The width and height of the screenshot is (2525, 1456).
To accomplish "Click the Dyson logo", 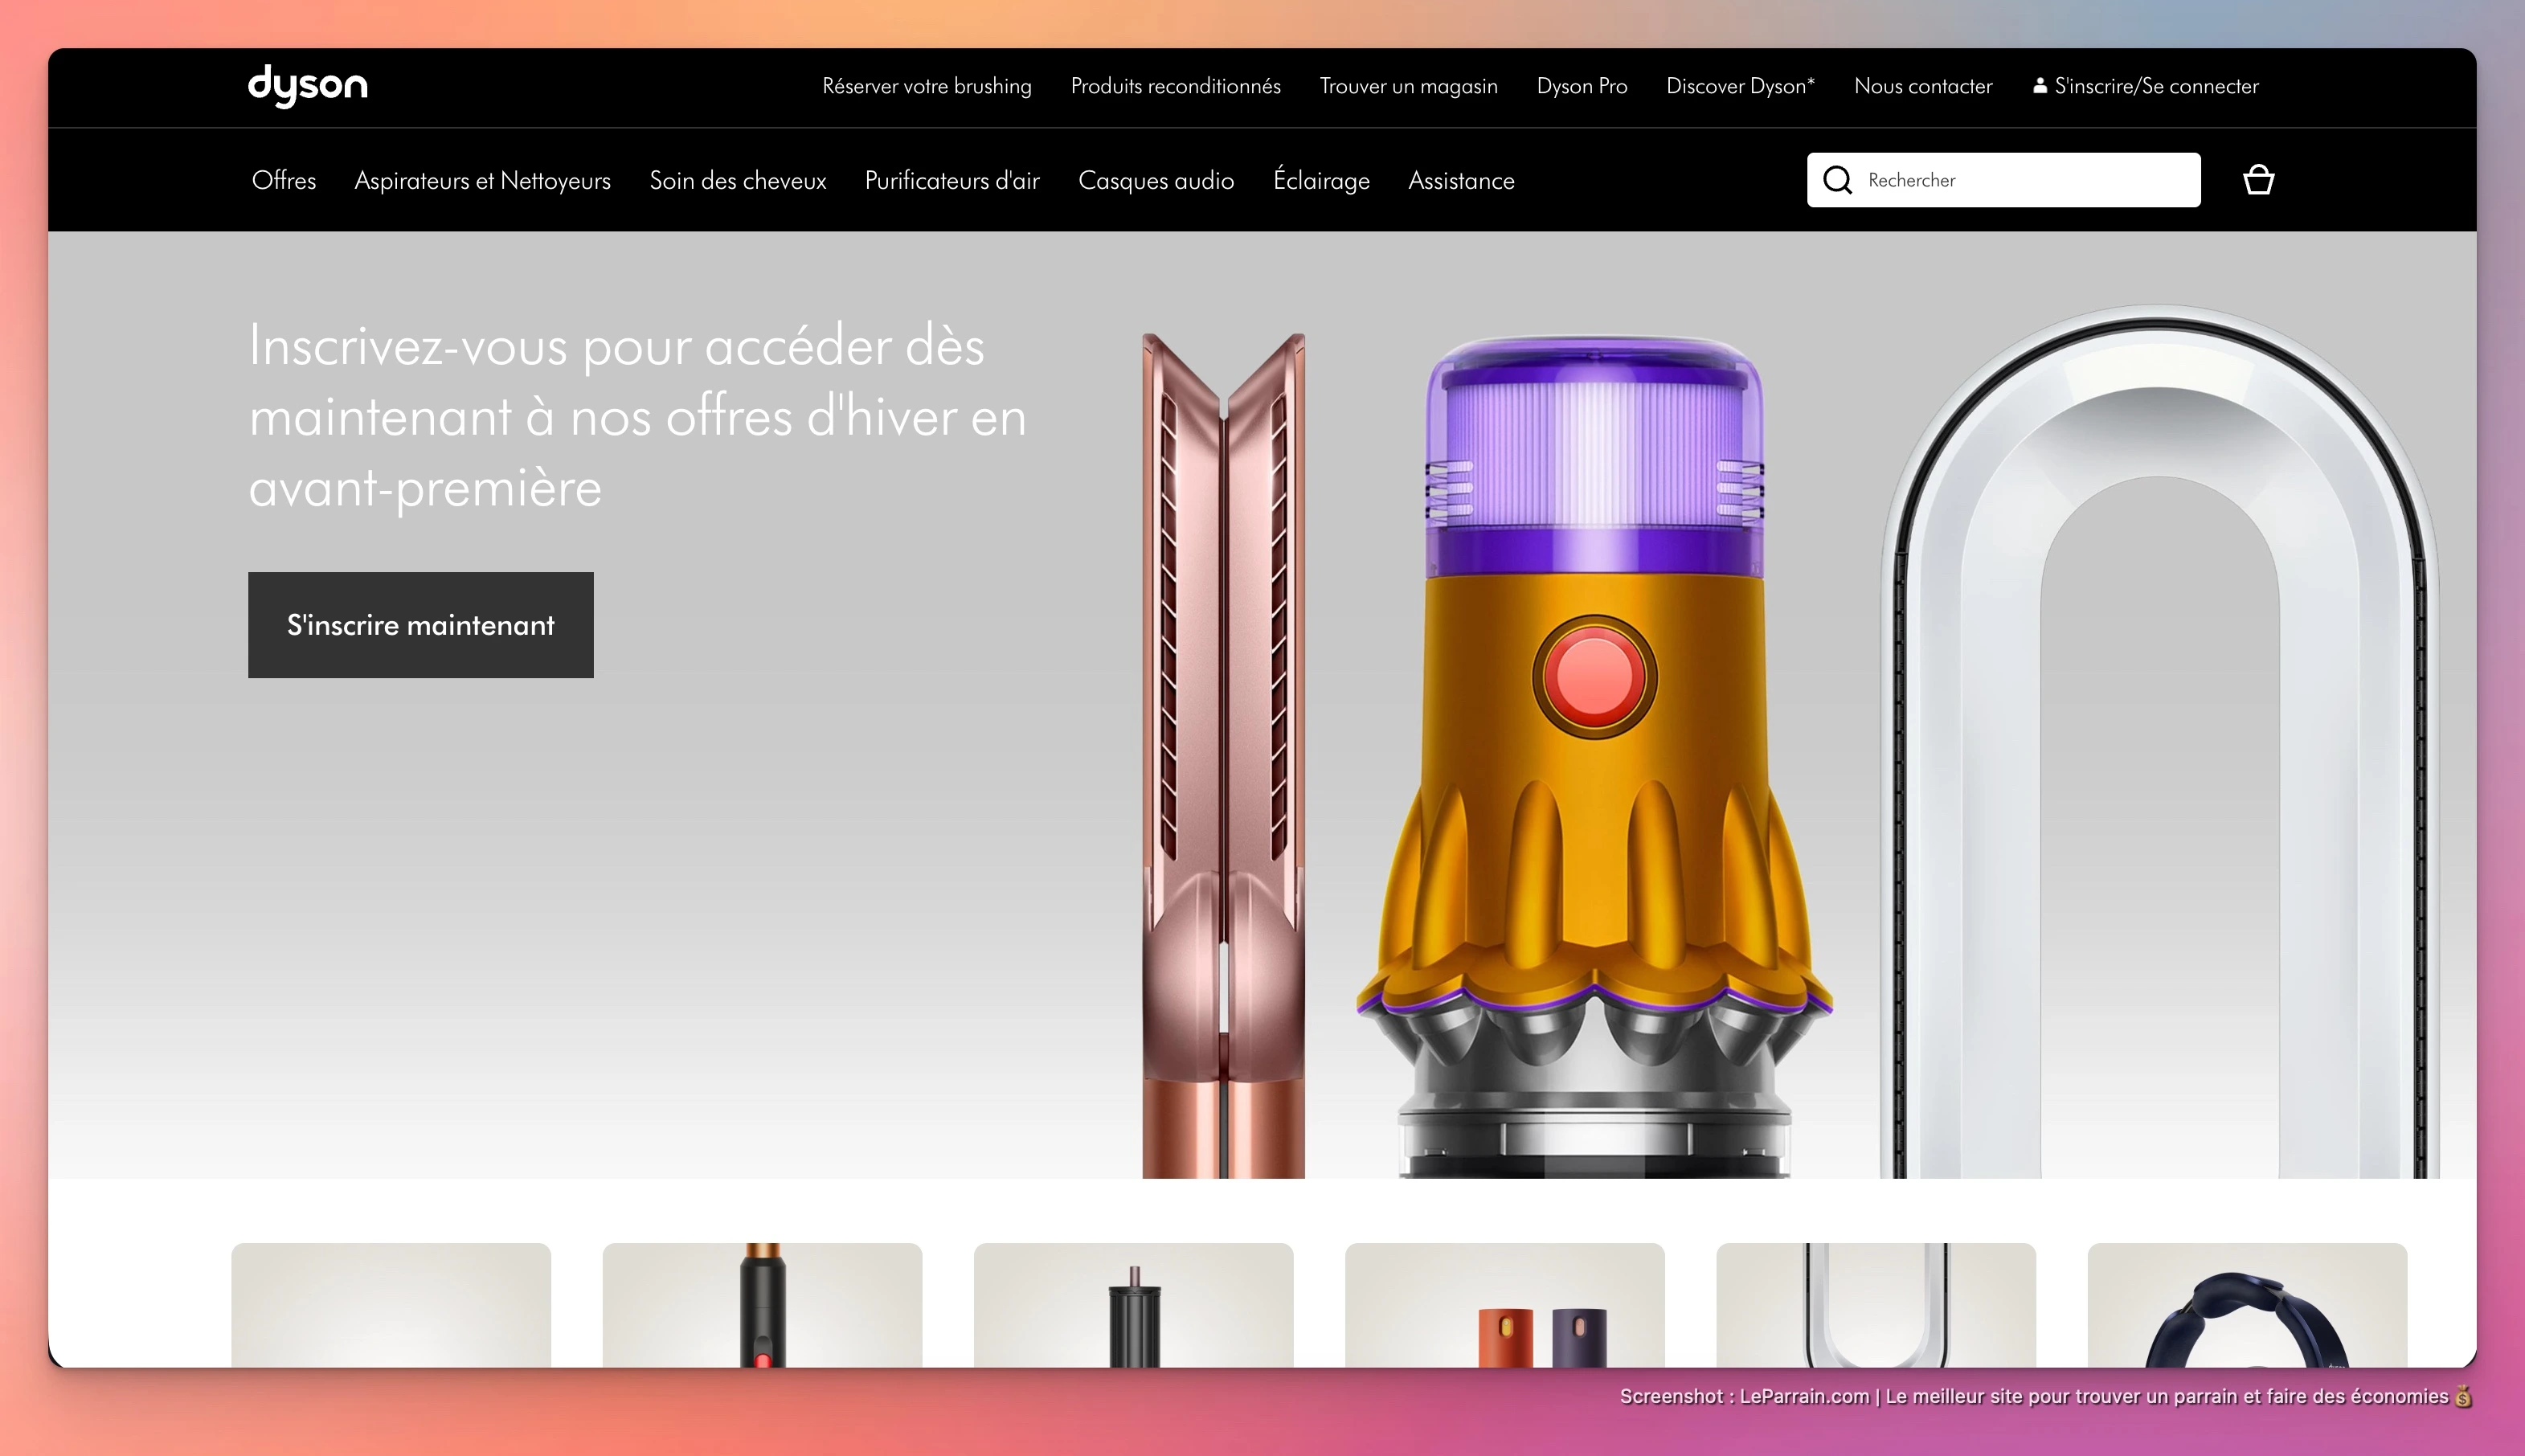I will [x=307, y=86].
